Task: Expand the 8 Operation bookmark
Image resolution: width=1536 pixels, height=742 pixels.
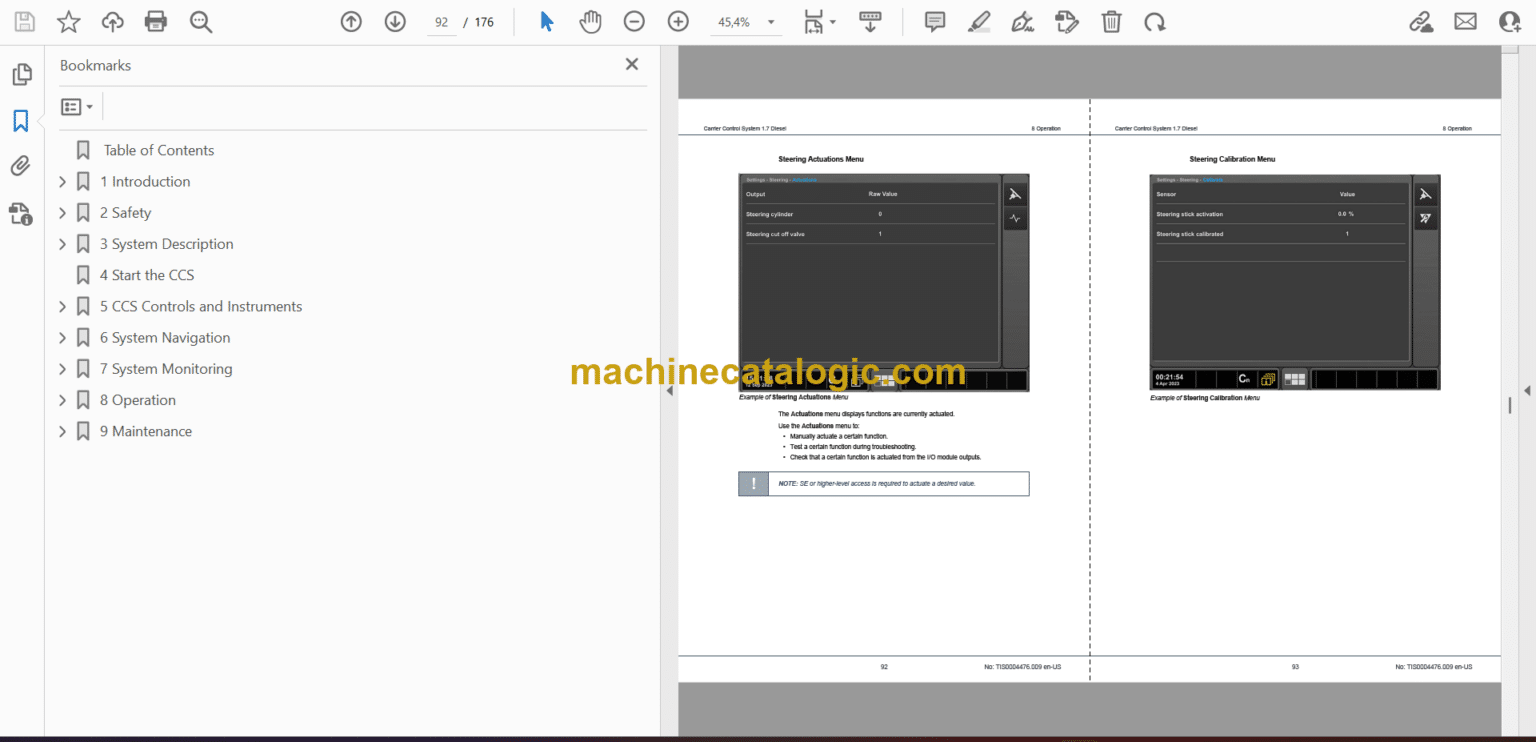Action: click(62, 400)
